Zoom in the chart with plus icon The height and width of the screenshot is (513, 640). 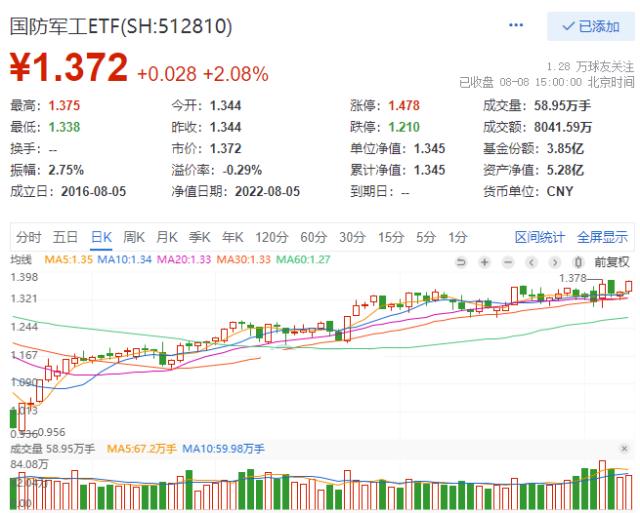pos(484,262)
